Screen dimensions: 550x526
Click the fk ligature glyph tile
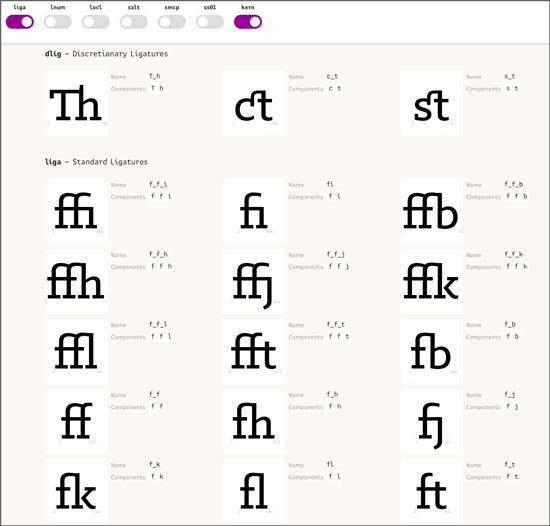click(76, 492)
